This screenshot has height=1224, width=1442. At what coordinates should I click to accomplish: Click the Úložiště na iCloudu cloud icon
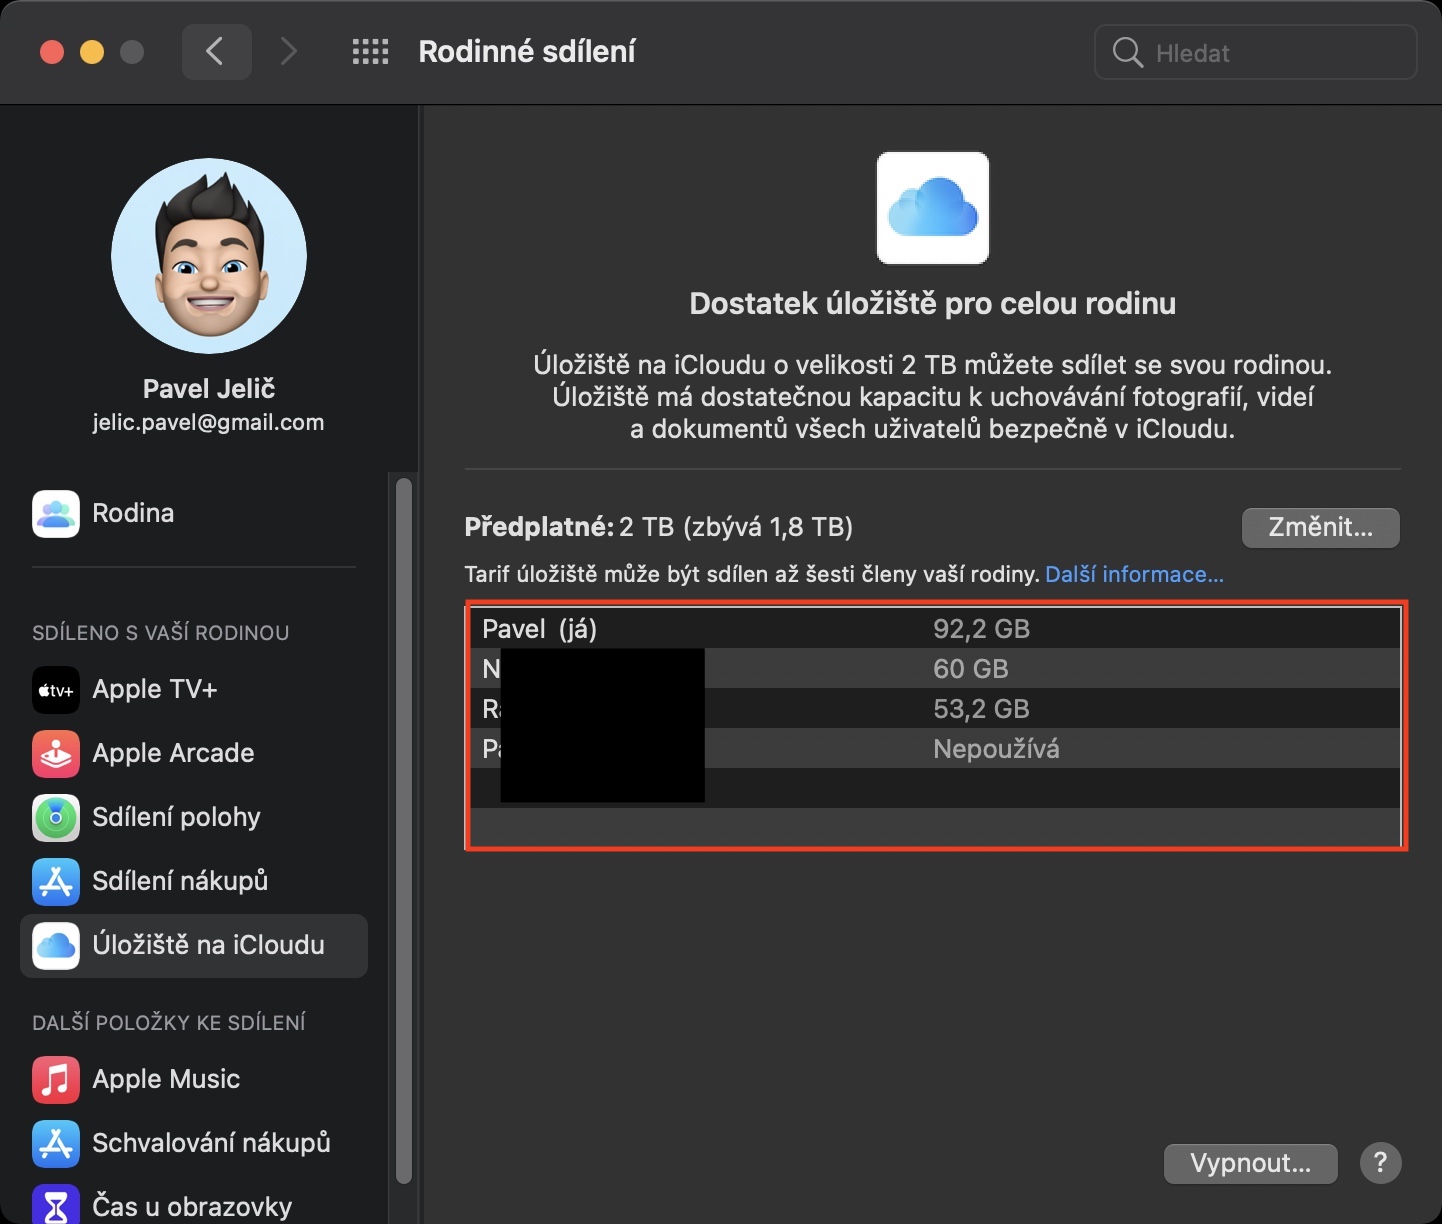(56, 946)
